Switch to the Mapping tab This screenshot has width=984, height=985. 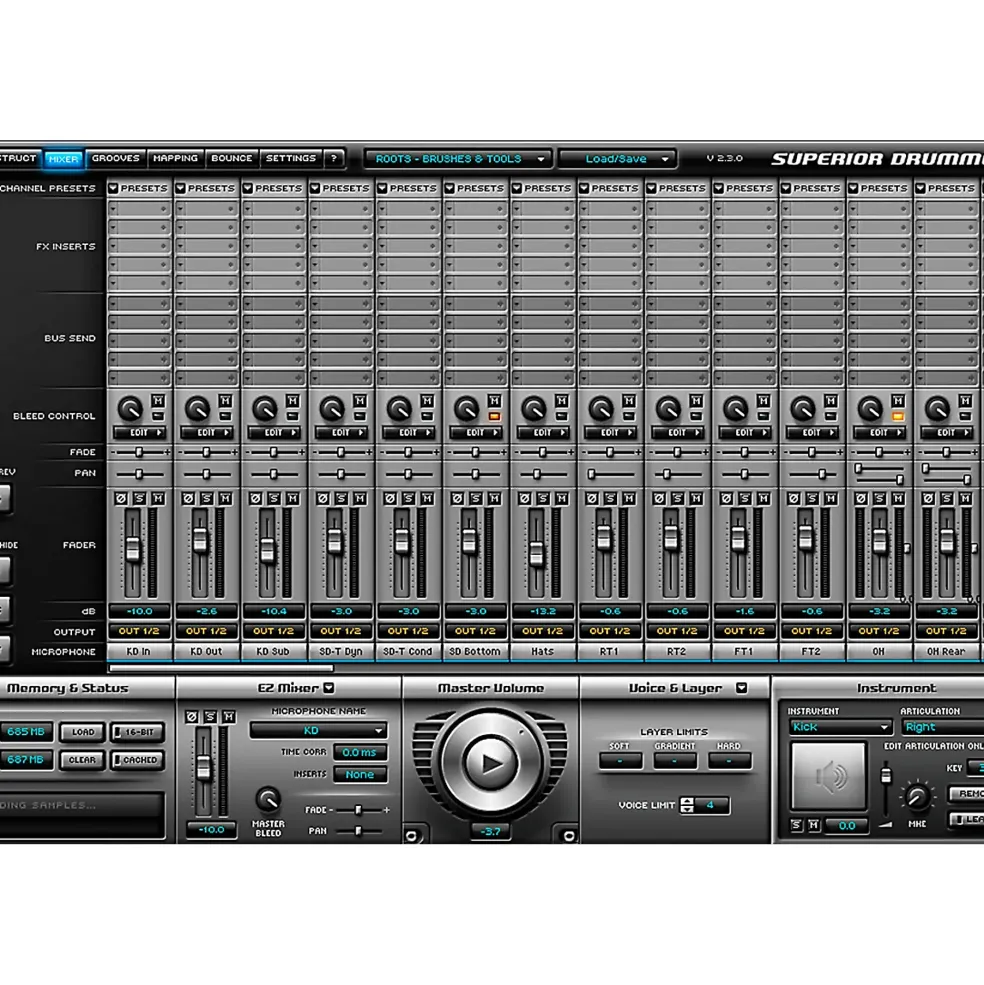click(x=175, y=158)
